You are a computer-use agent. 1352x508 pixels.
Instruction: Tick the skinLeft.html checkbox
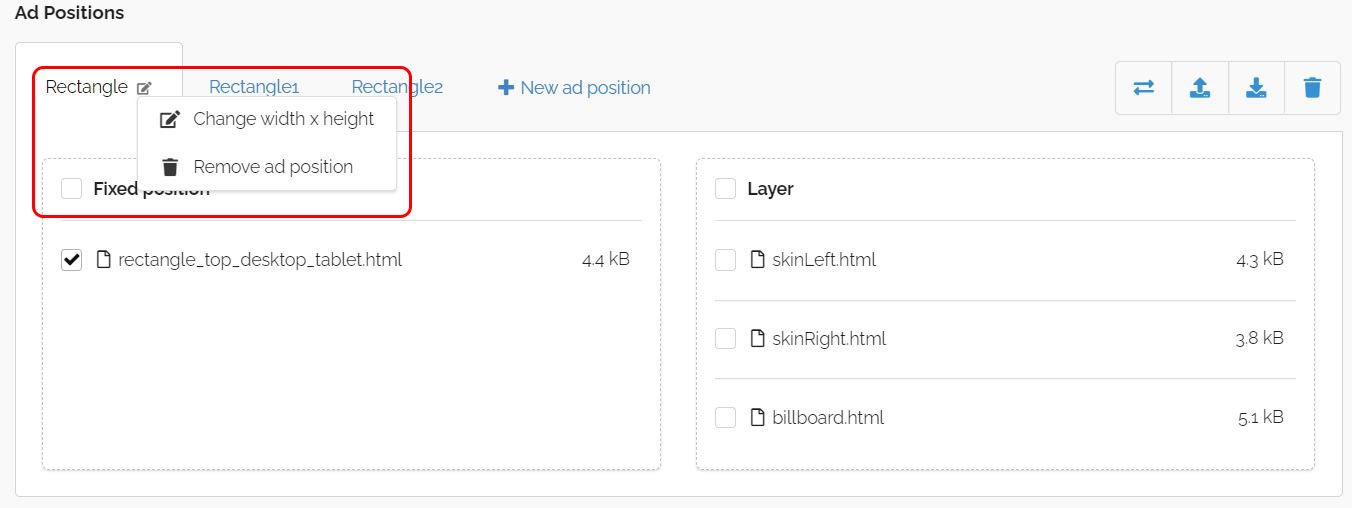click(726, 260)
